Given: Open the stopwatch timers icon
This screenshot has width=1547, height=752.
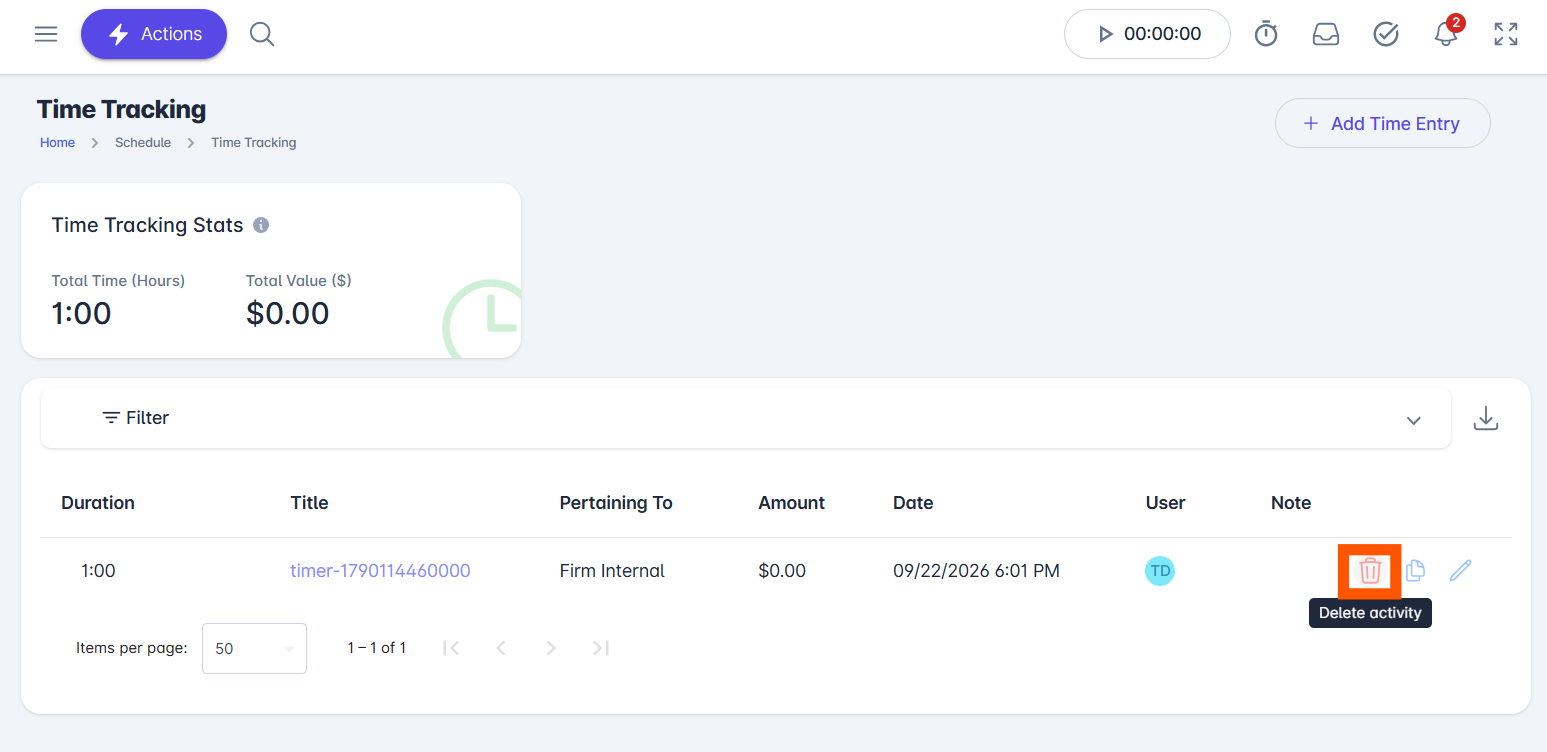Looking at the screenshot, I should click(x=1266, y=34).
